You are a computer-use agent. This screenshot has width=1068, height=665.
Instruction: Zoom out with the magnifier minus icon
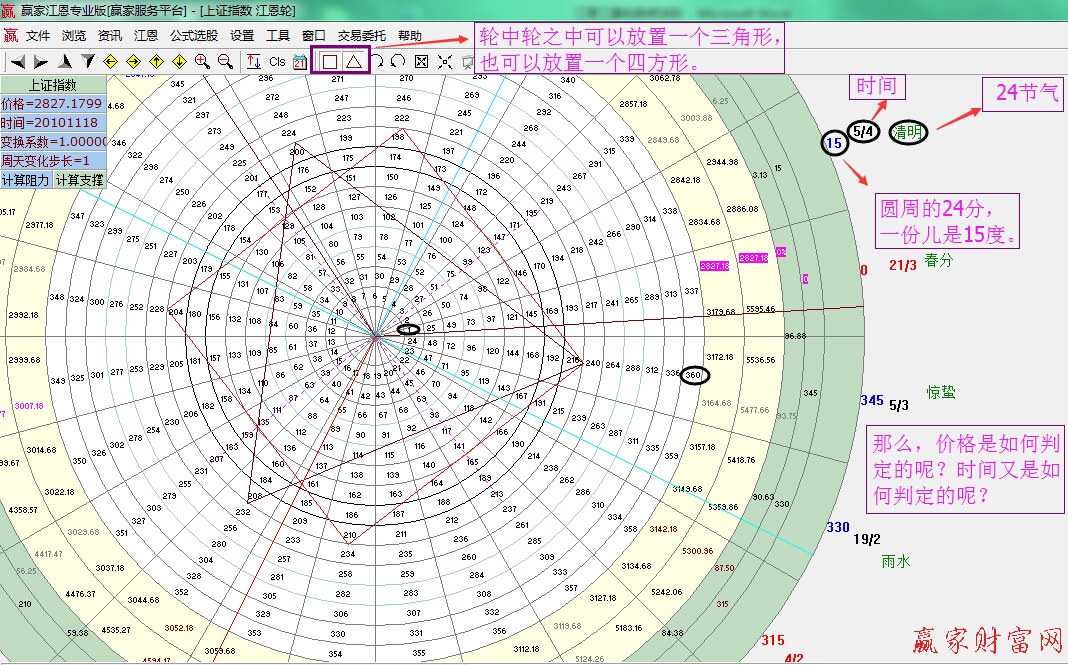coord(224,62)
